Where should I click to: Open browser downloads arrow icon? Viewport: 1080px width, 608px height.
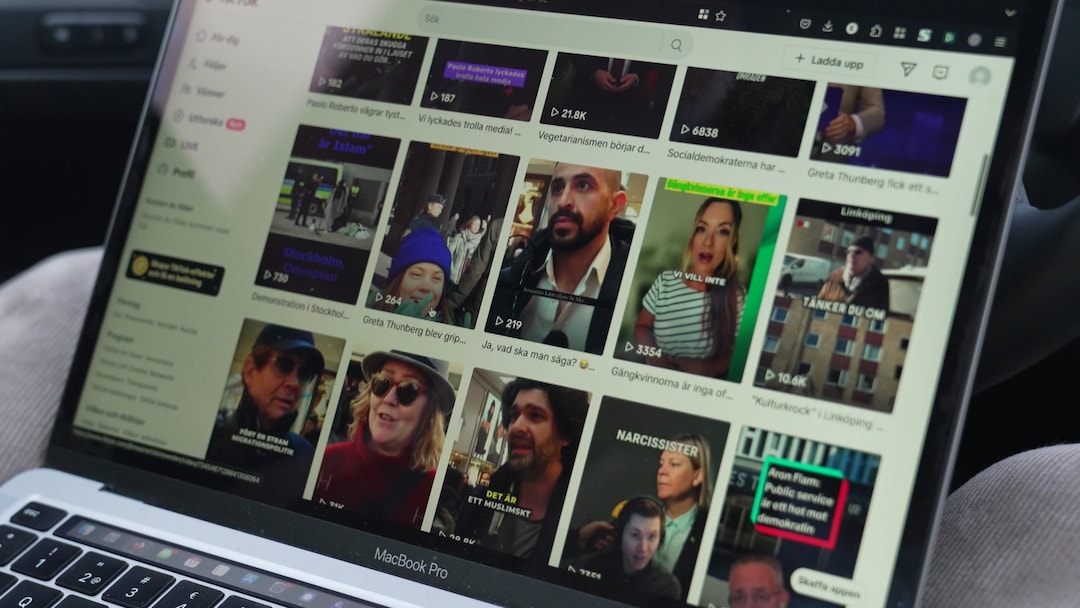click(x=828, y=26)
